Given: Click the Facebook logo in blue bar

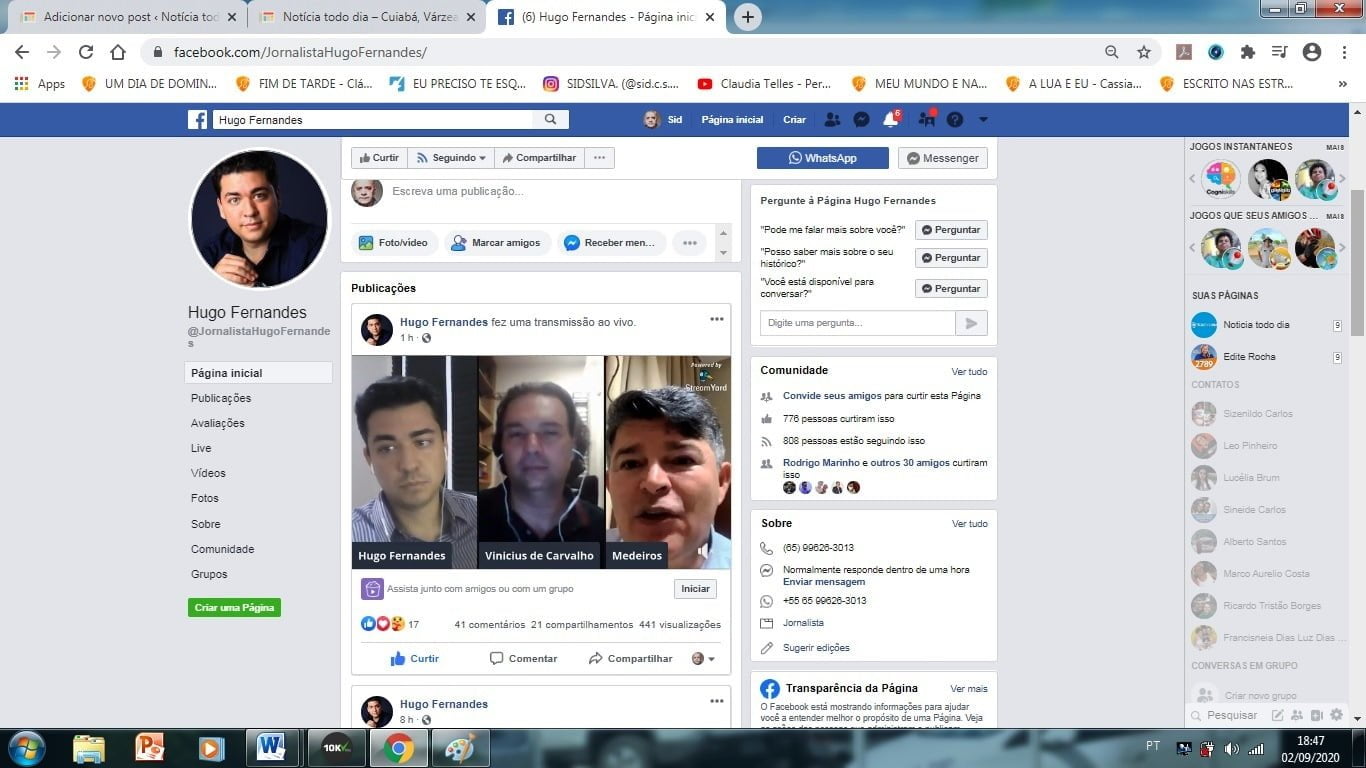Looking at the screenshot, I should 198,120.
